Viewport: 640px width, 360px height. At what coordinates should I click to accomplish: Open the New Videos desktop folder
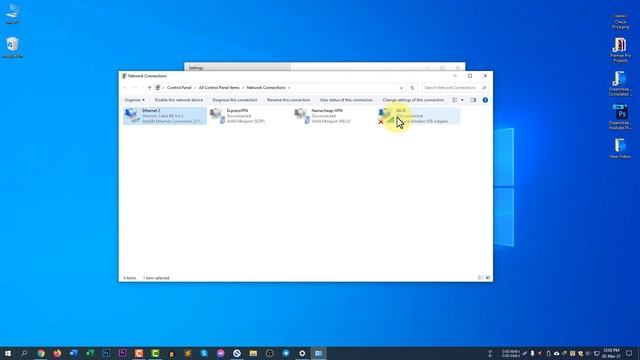tap(620, 148)
